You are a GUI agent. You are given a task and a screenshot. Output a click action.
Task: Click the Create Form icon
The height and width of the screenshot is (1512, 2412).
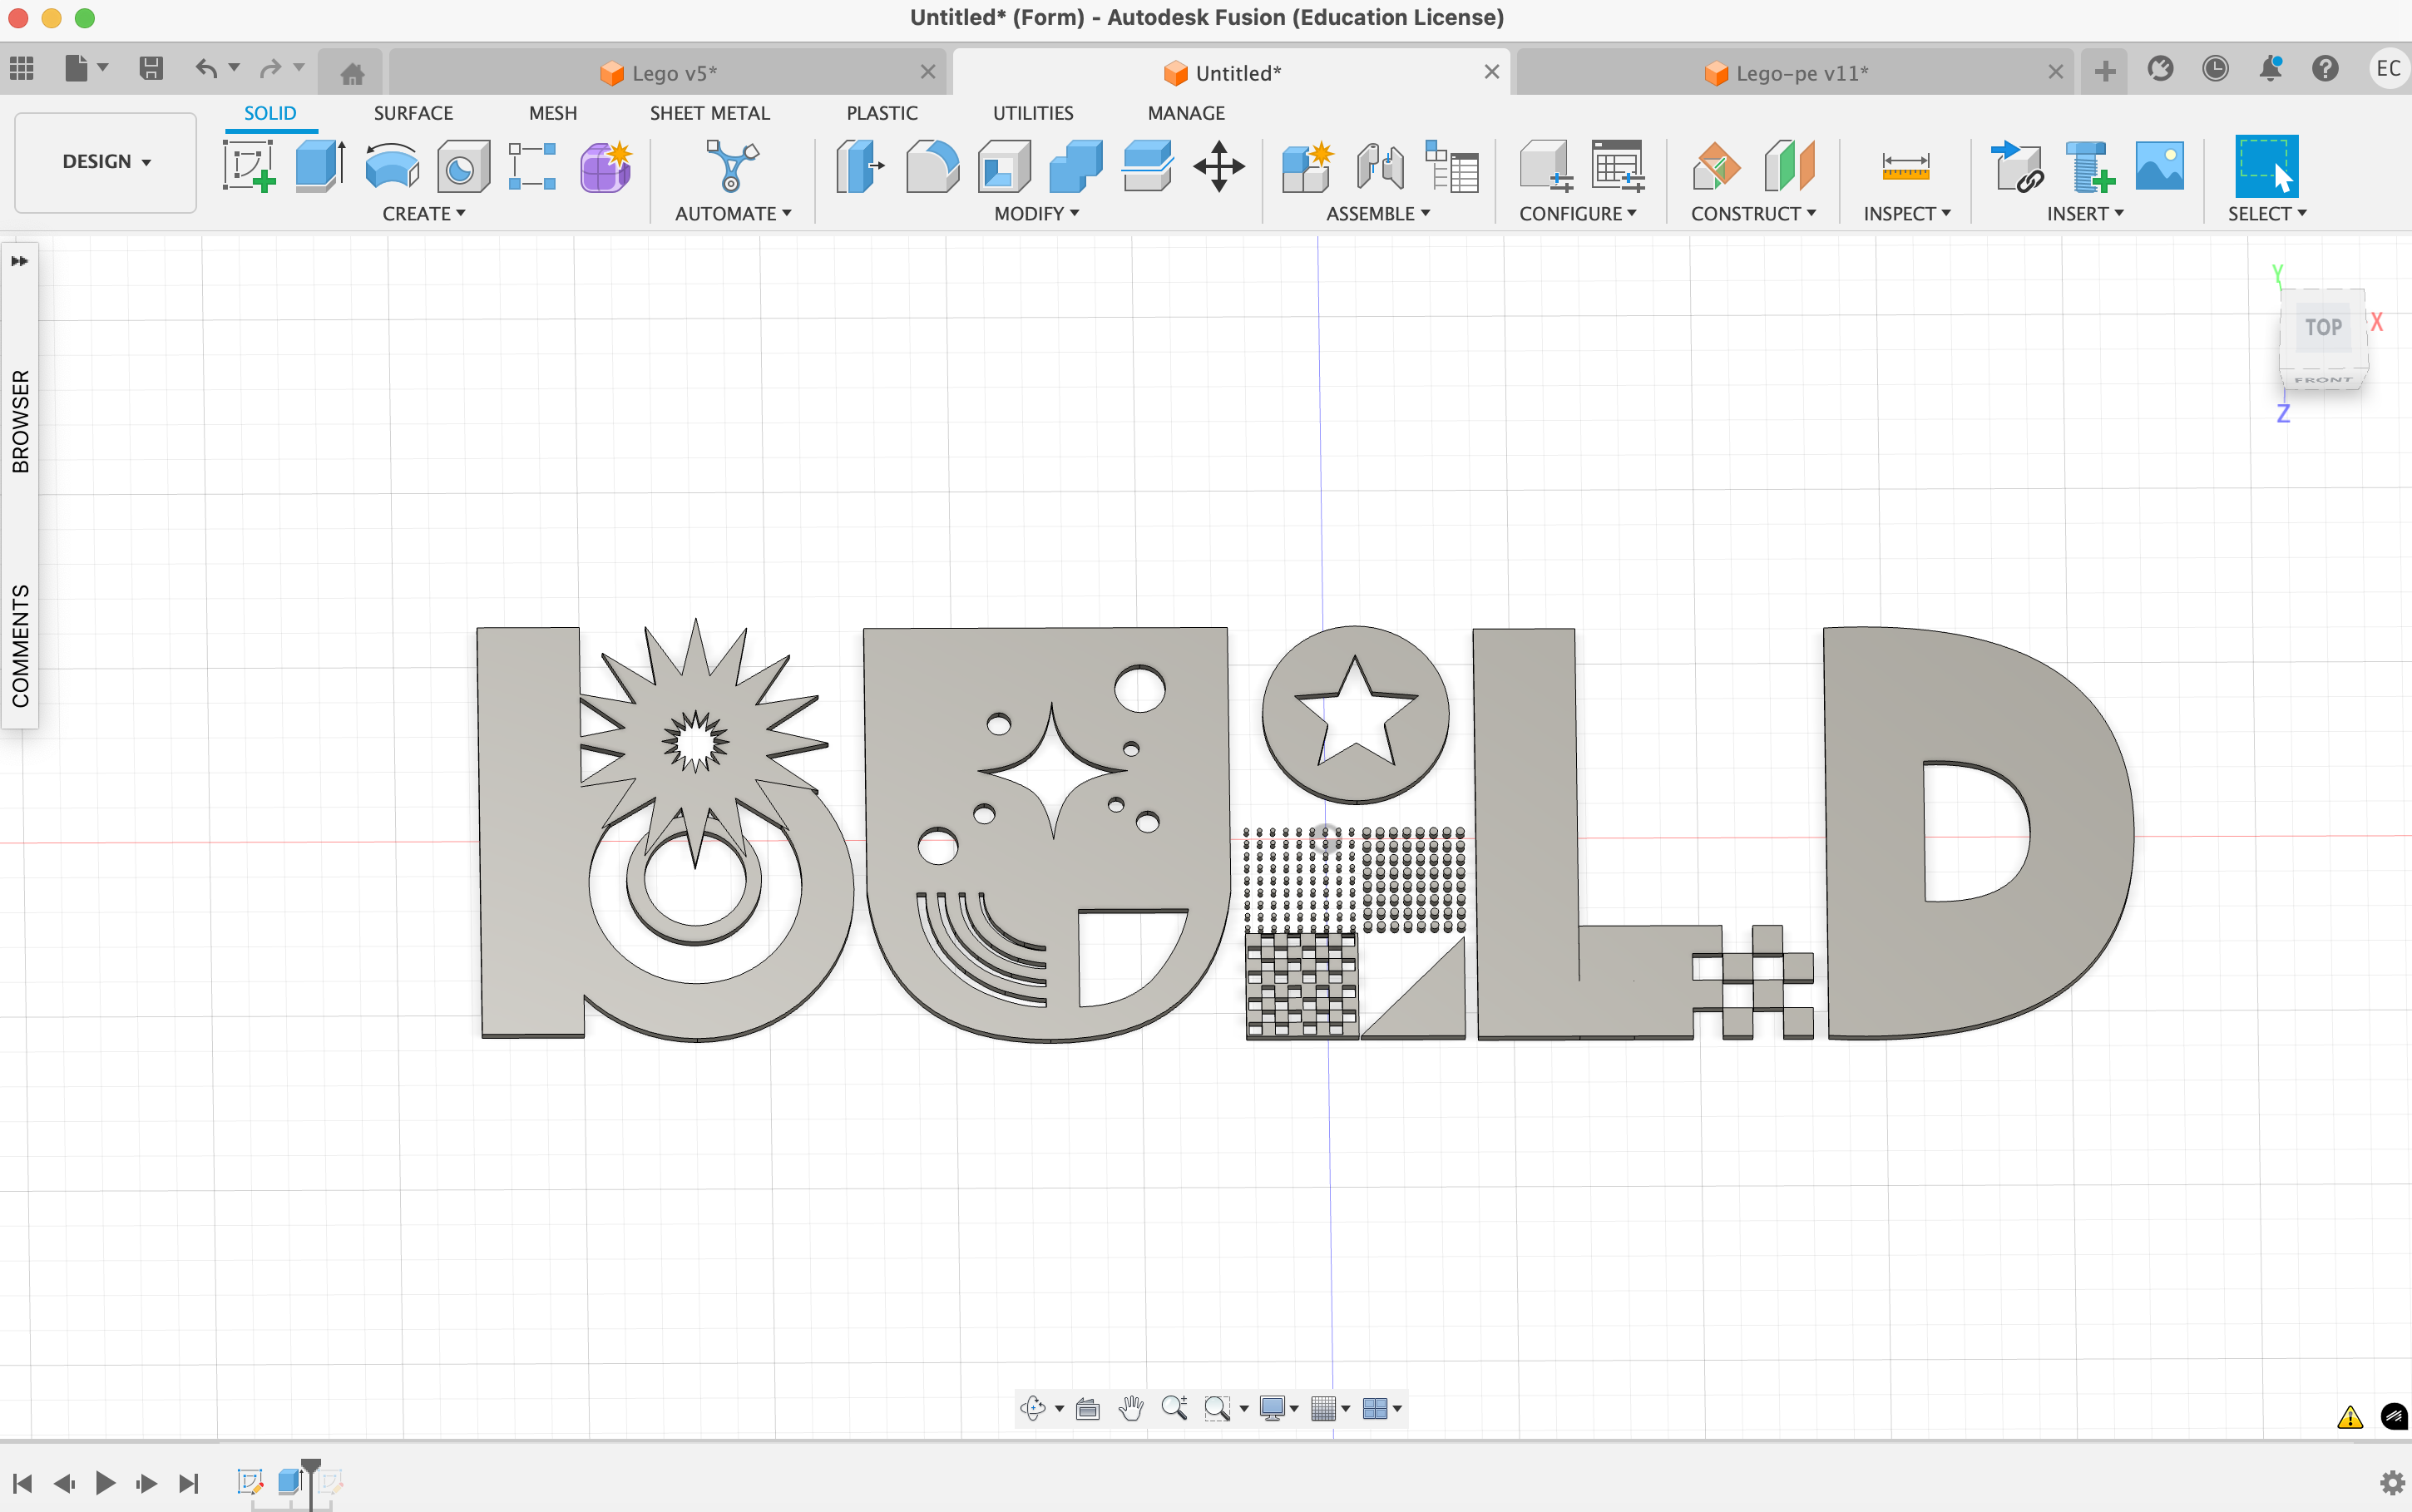coord(605,166)
